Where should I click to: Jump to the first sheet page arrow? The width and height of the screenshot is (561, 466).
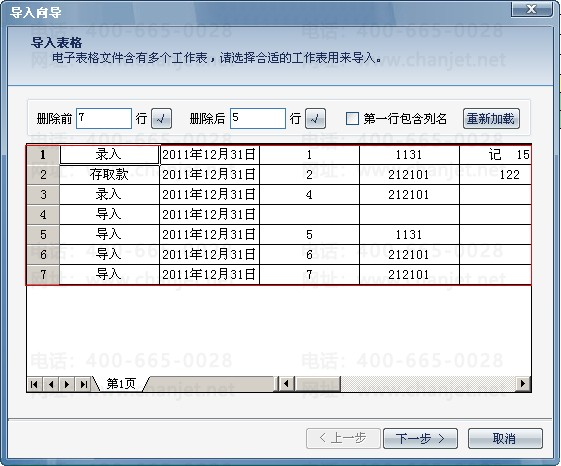[34, 384]
